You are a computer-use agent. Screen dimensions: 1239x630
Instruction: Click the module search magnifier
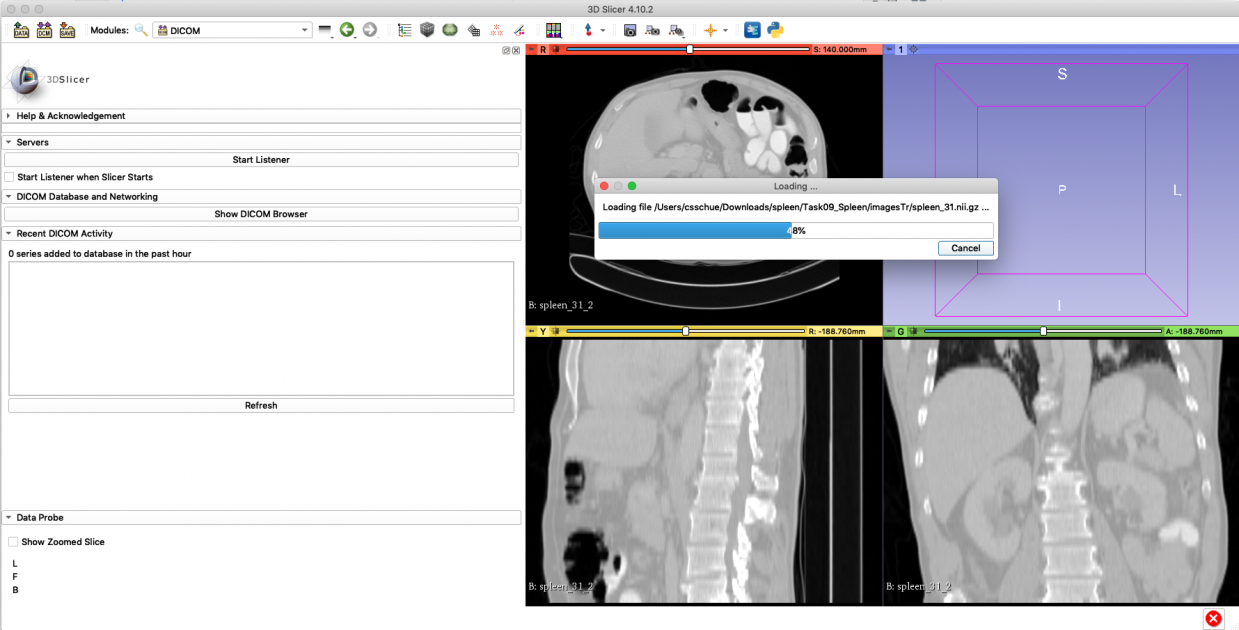(139, 29)
